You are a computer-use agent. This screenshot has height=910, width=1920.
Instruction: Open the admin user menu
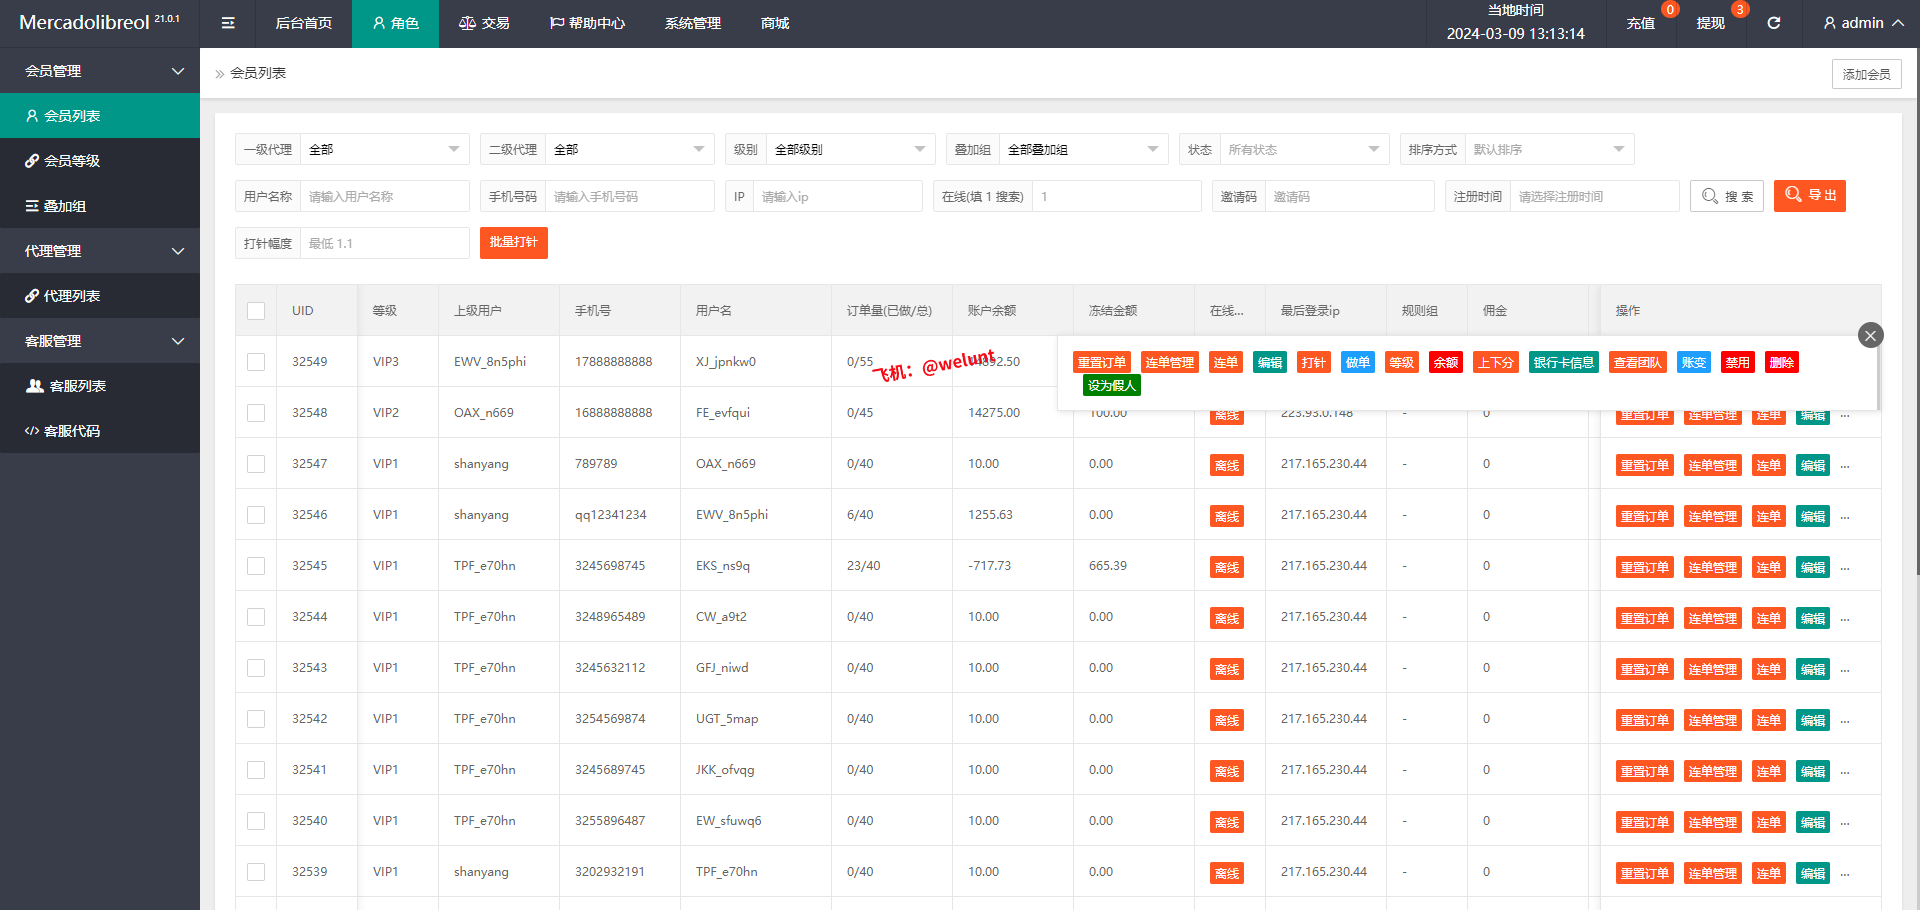click(x=1863, y=23)
